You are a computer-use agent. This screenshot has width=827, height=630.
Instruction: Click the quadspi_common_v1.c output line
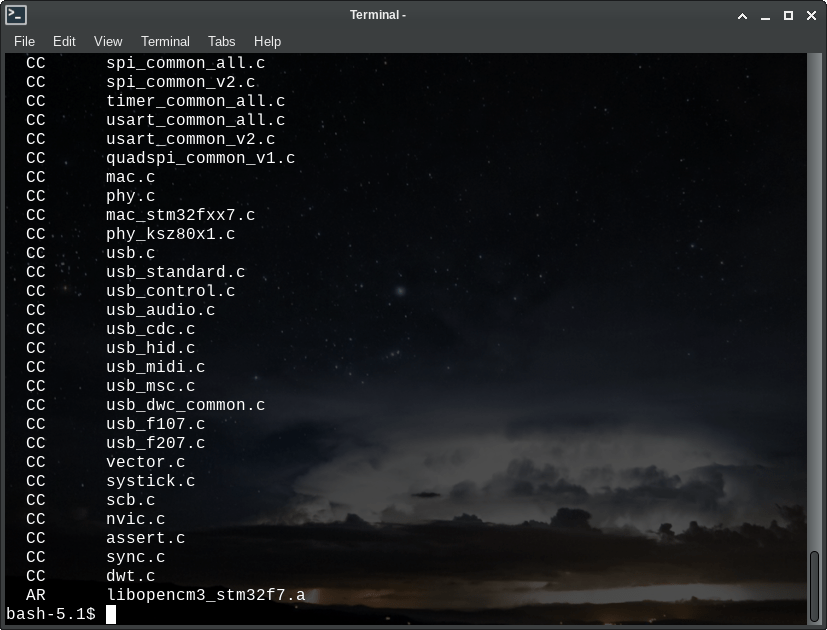(x=200, y=158)
